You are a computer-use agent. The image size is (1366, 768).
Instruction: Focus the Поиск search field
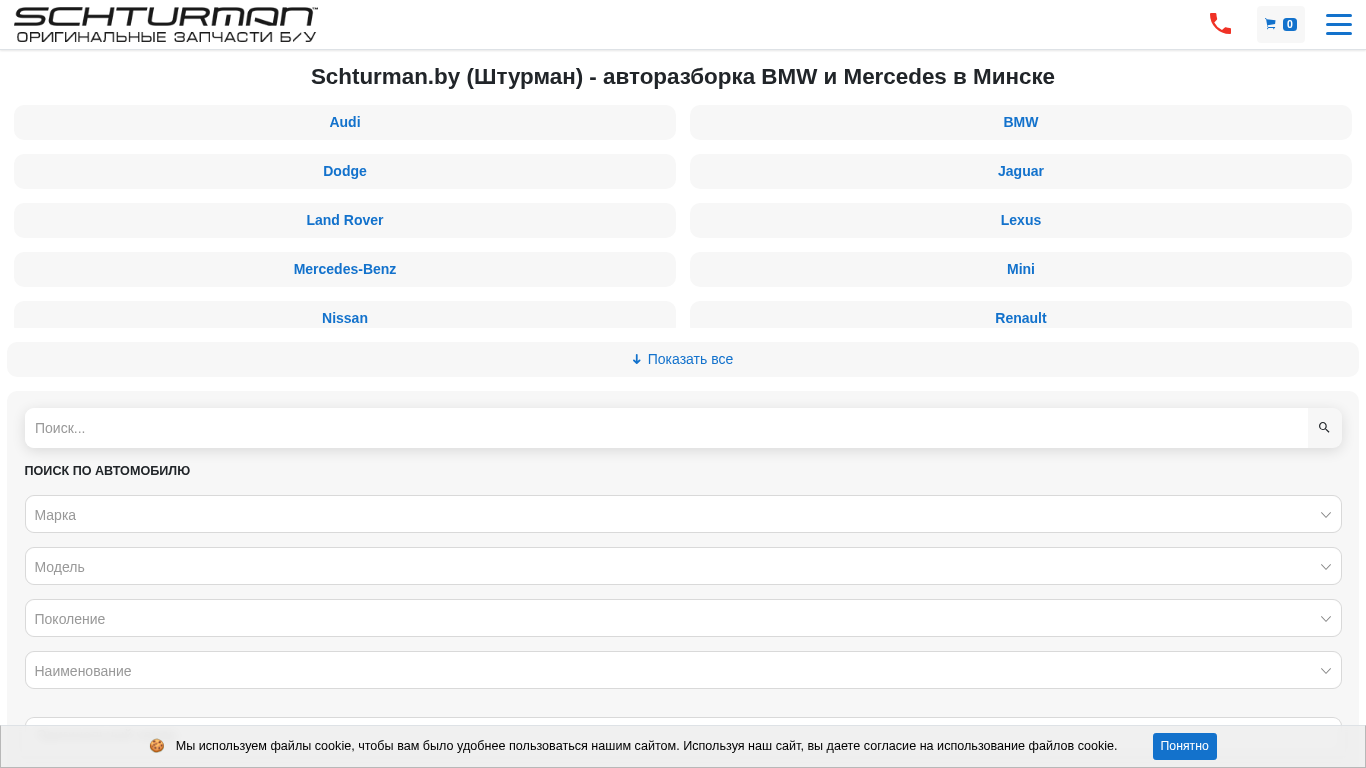coord(666,428)
